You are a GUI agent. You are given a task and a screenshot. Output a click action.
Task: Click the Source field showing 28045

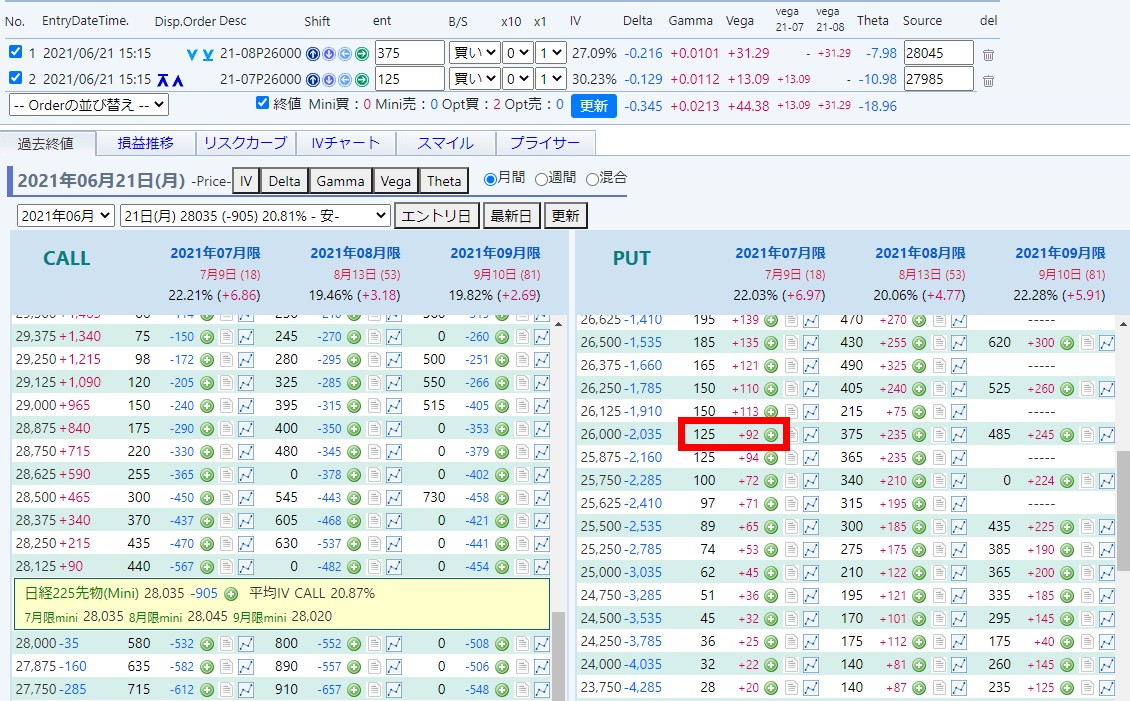point(939,53)
